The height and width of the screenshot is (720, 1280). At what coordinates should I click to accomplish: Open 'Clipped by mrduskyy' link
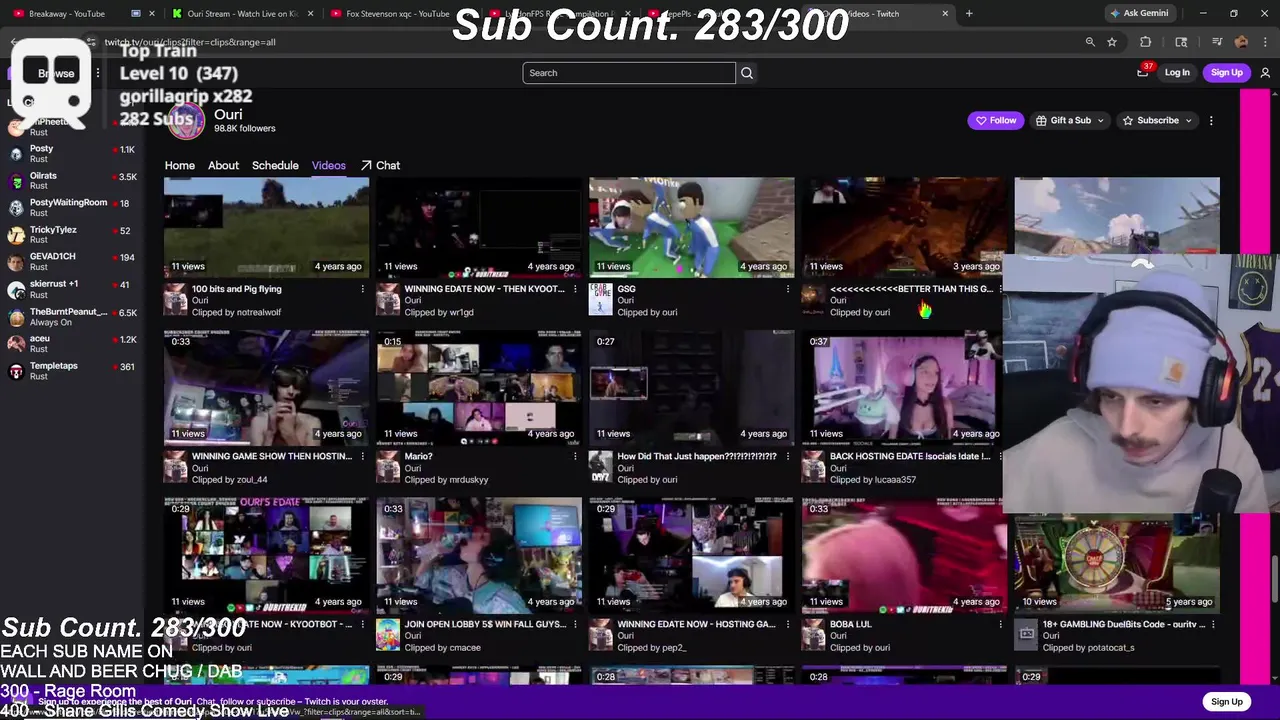(x=446, y=480)
